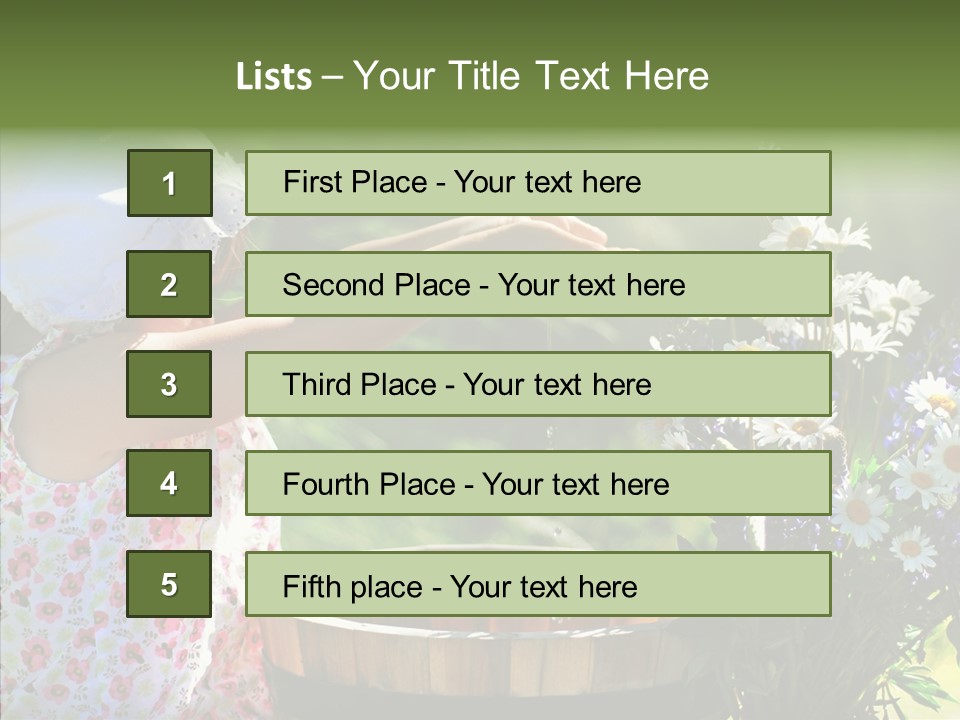Select the number 2 square
The height and width of the screenshot is (720, 960).
pos(169,284)
